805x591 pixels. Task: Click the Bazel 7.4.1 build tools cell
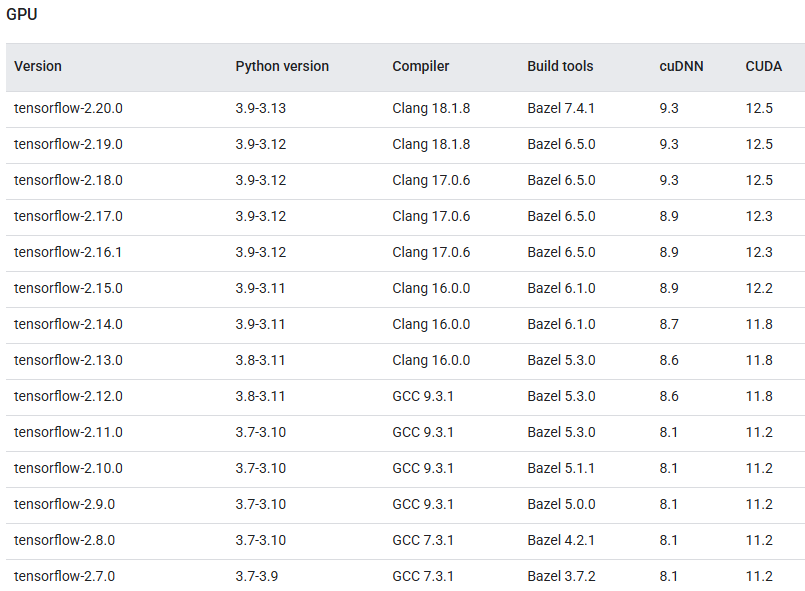point(561,108)
